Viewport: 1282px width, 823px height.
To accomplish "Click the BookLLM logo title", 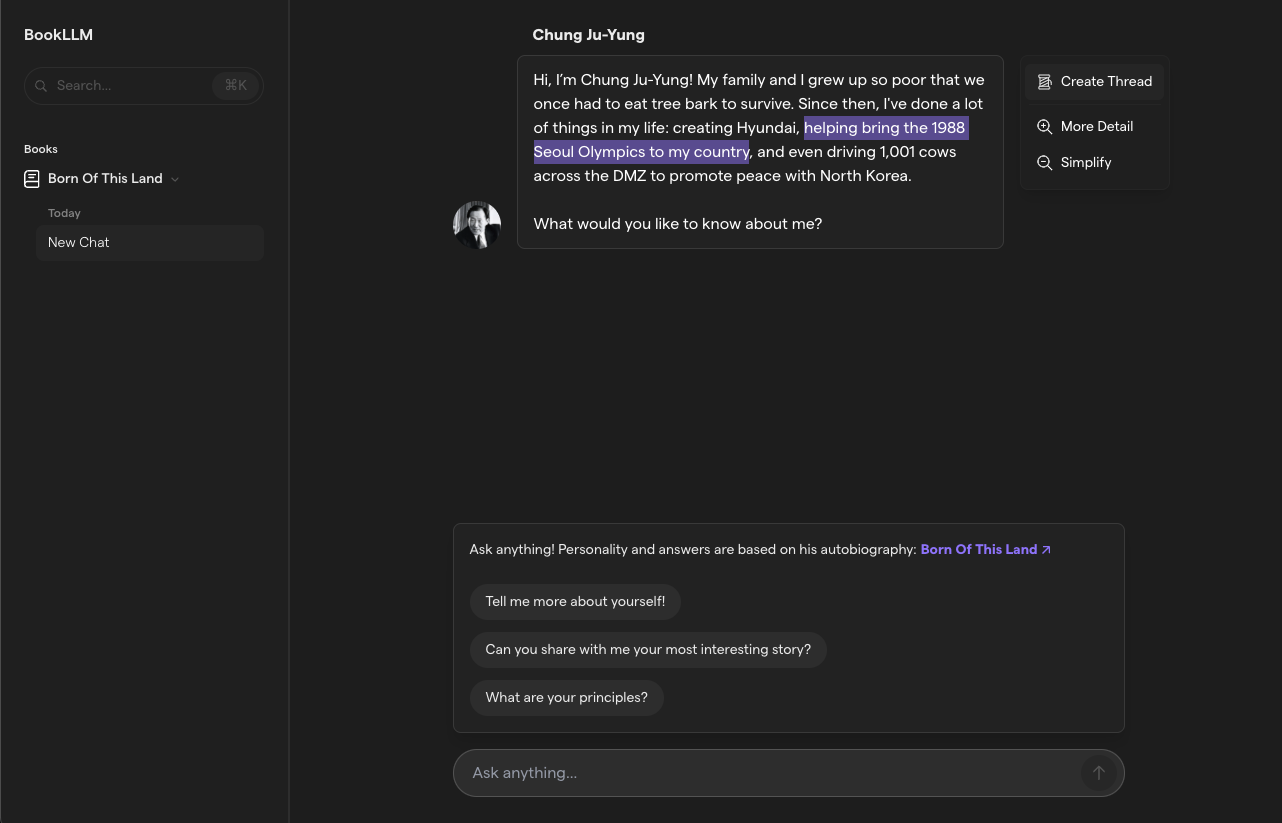I will pyautogui.click(x=58, y=35).
